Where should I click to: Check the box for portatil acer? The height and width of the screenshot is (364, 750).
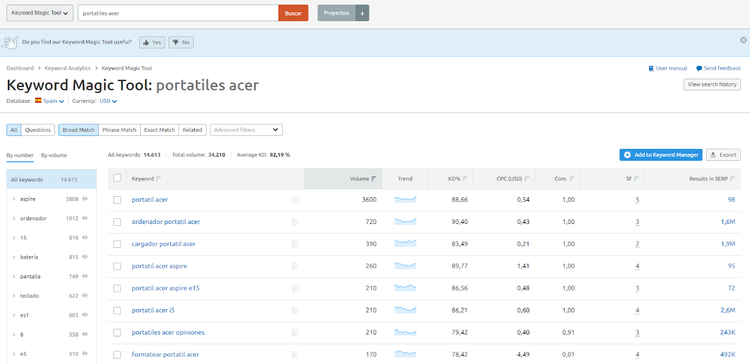117,200
